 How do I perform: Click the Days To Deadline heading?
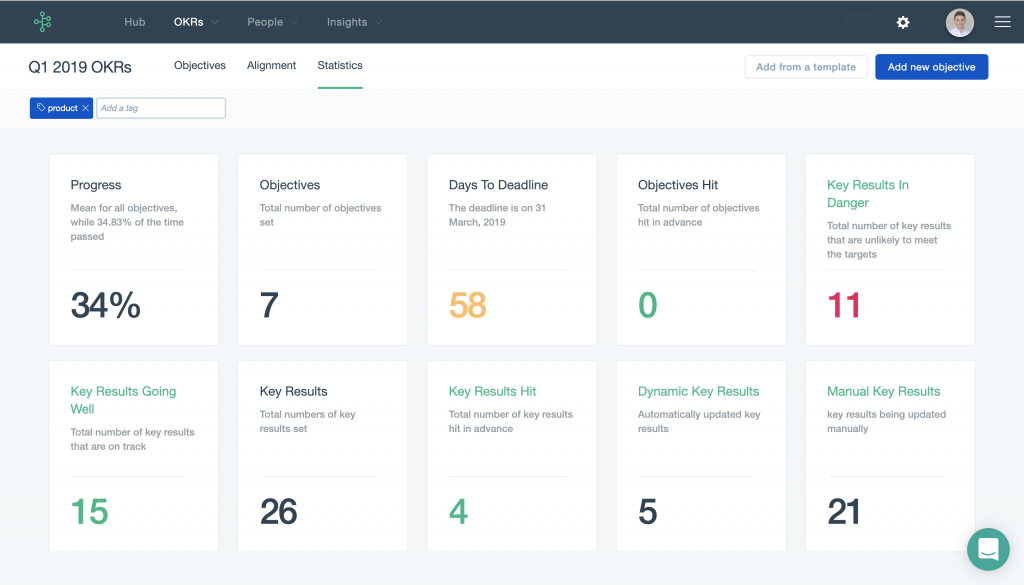pyautogui.click(x=498, y=185)
